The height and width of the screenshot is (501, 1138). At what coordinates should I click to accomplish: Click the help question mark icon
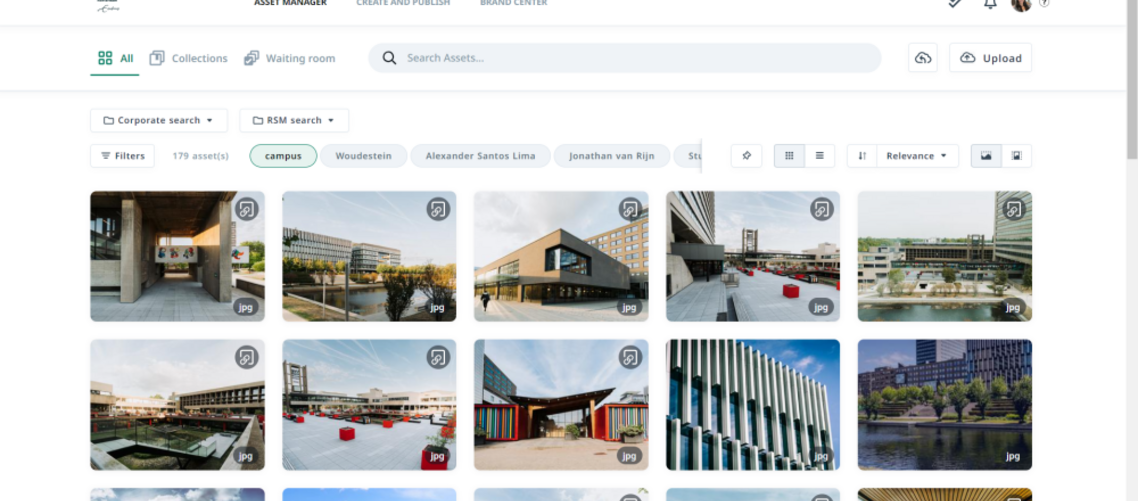[1044, 3]
